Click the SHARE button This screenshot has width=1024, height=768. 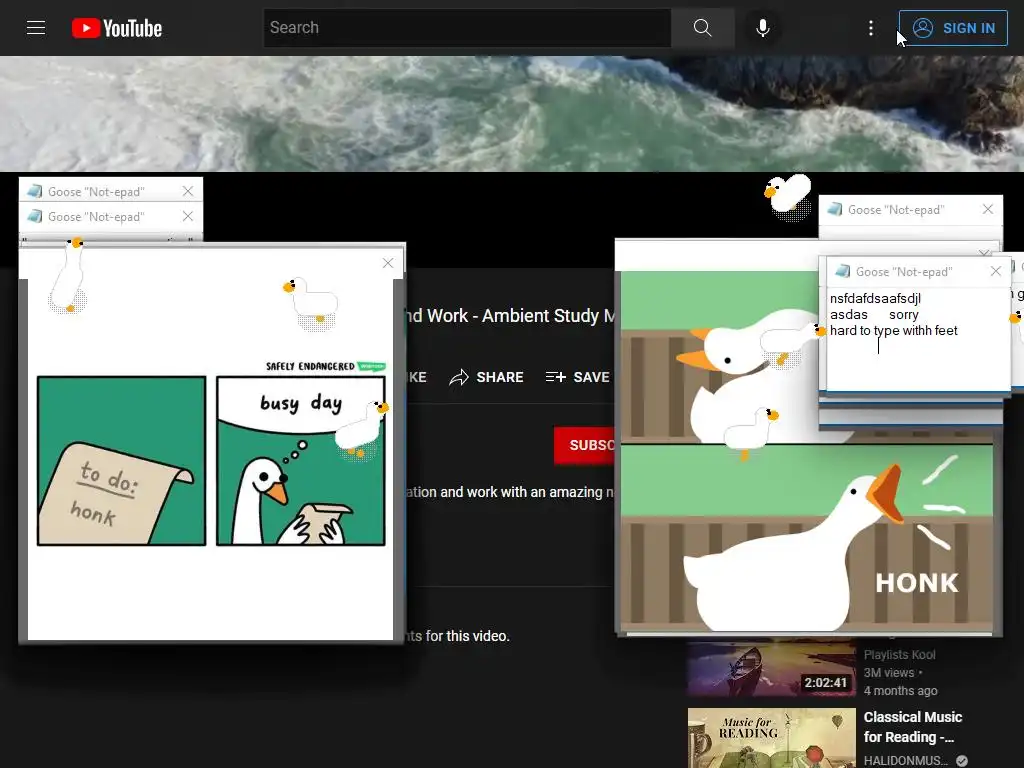point(487,377)
